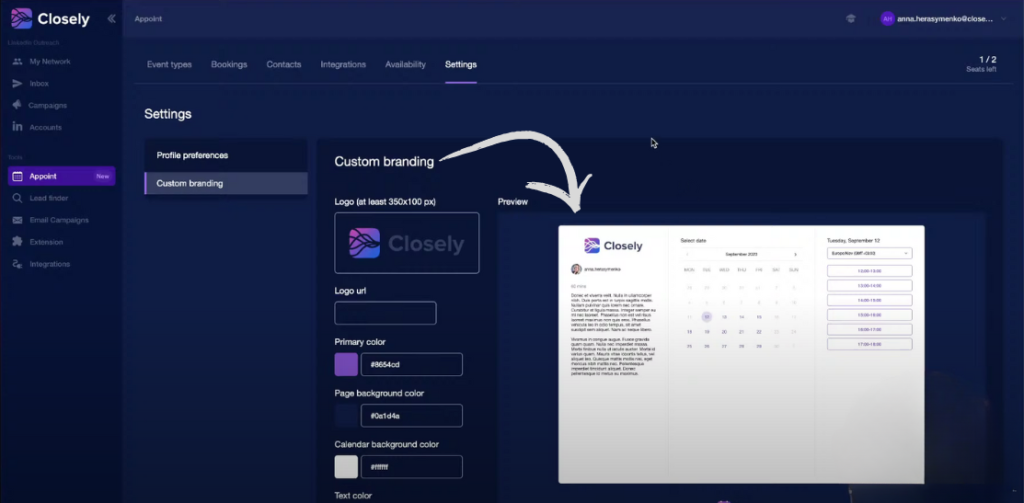
Task: Pick the 14:00-15:00 time slot
Action: (869, 300)
